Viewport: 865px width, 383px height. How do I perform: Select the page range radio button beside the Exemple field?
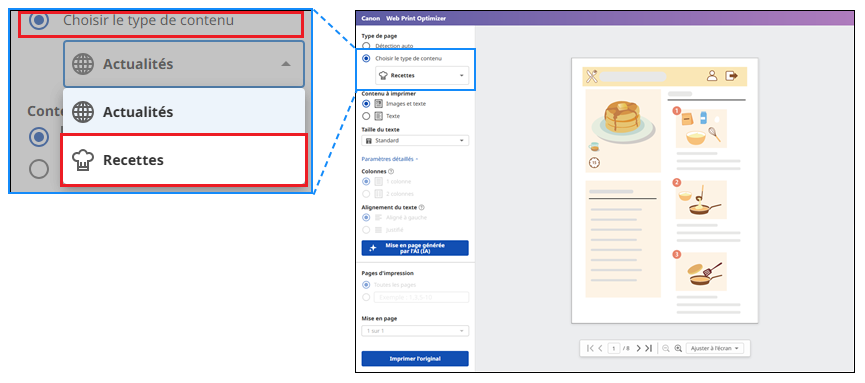click(x=366, y=297)
